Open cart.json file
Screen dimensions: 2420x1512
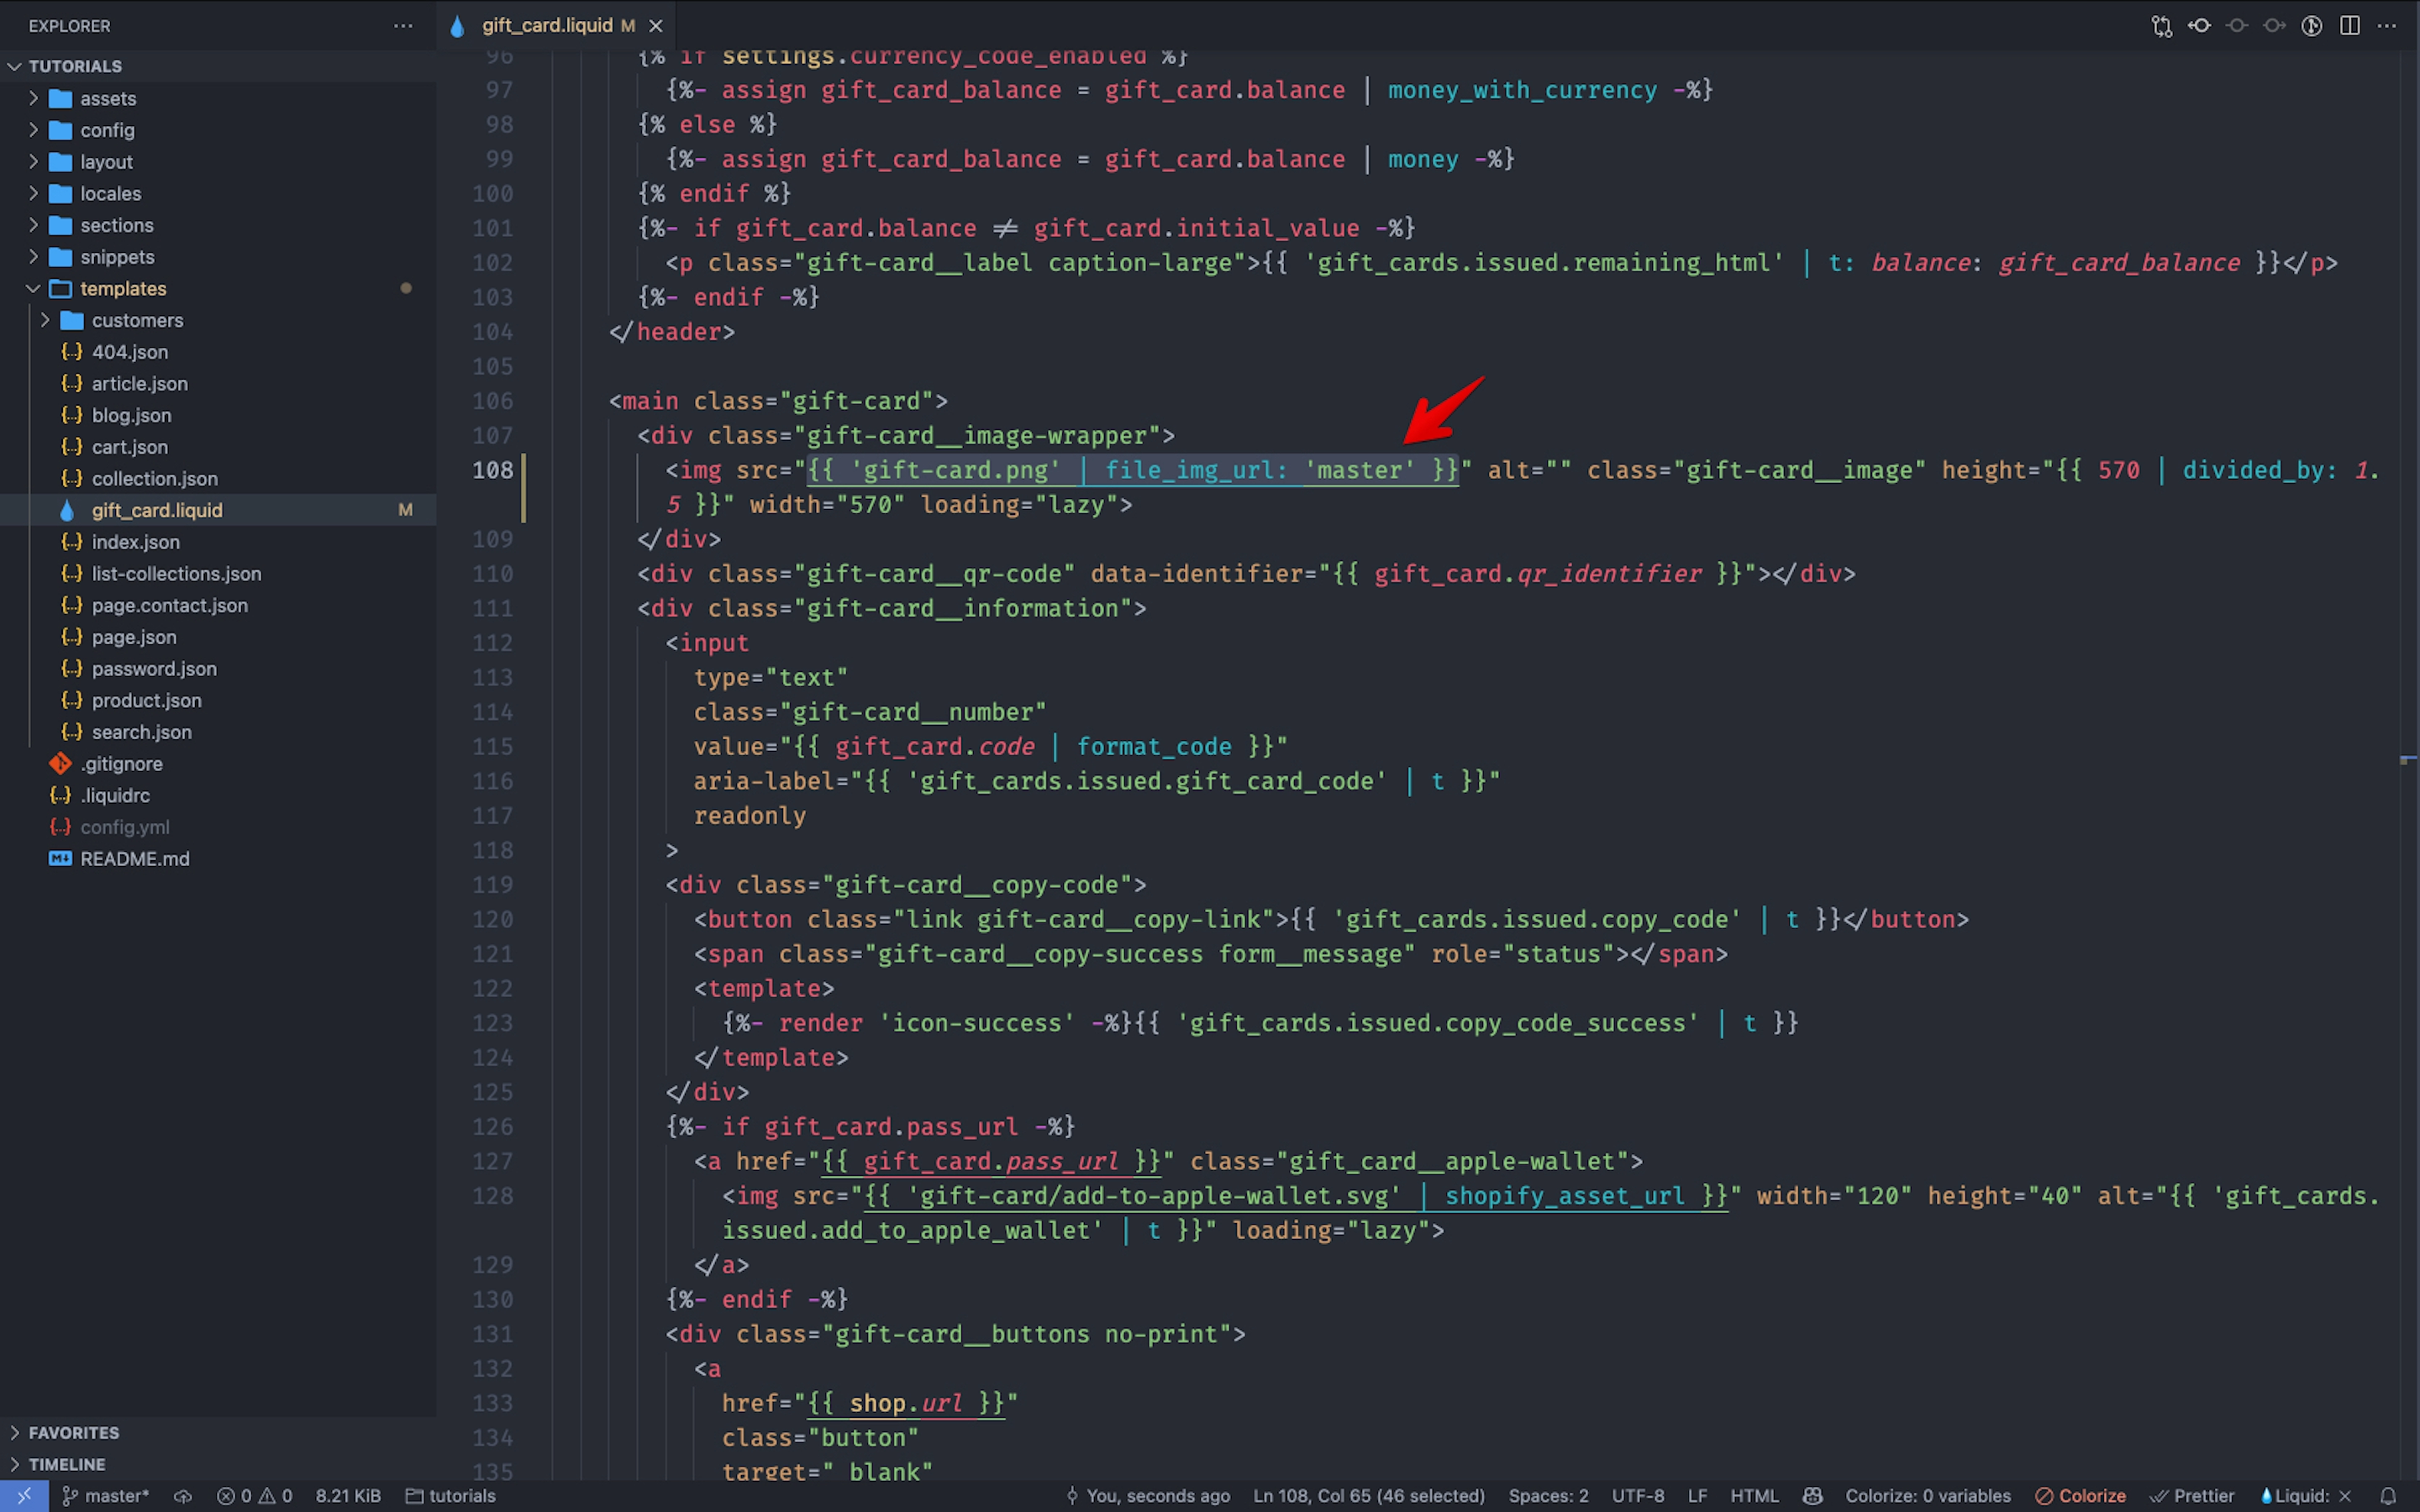218,447
